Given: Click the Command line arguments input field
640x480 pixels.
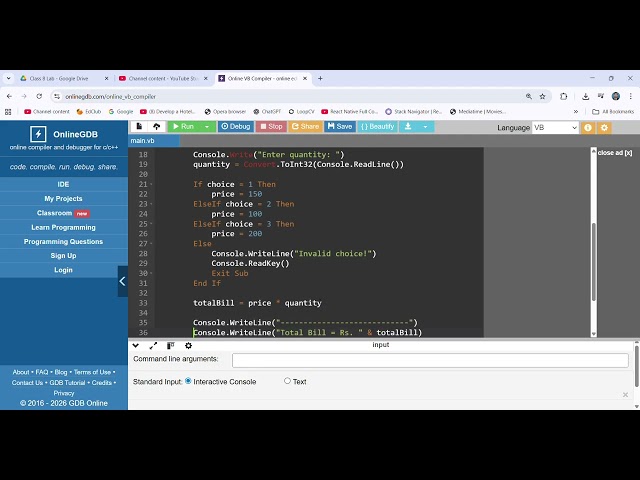Looking at the screenshot, I should click(x=430, y=360).
